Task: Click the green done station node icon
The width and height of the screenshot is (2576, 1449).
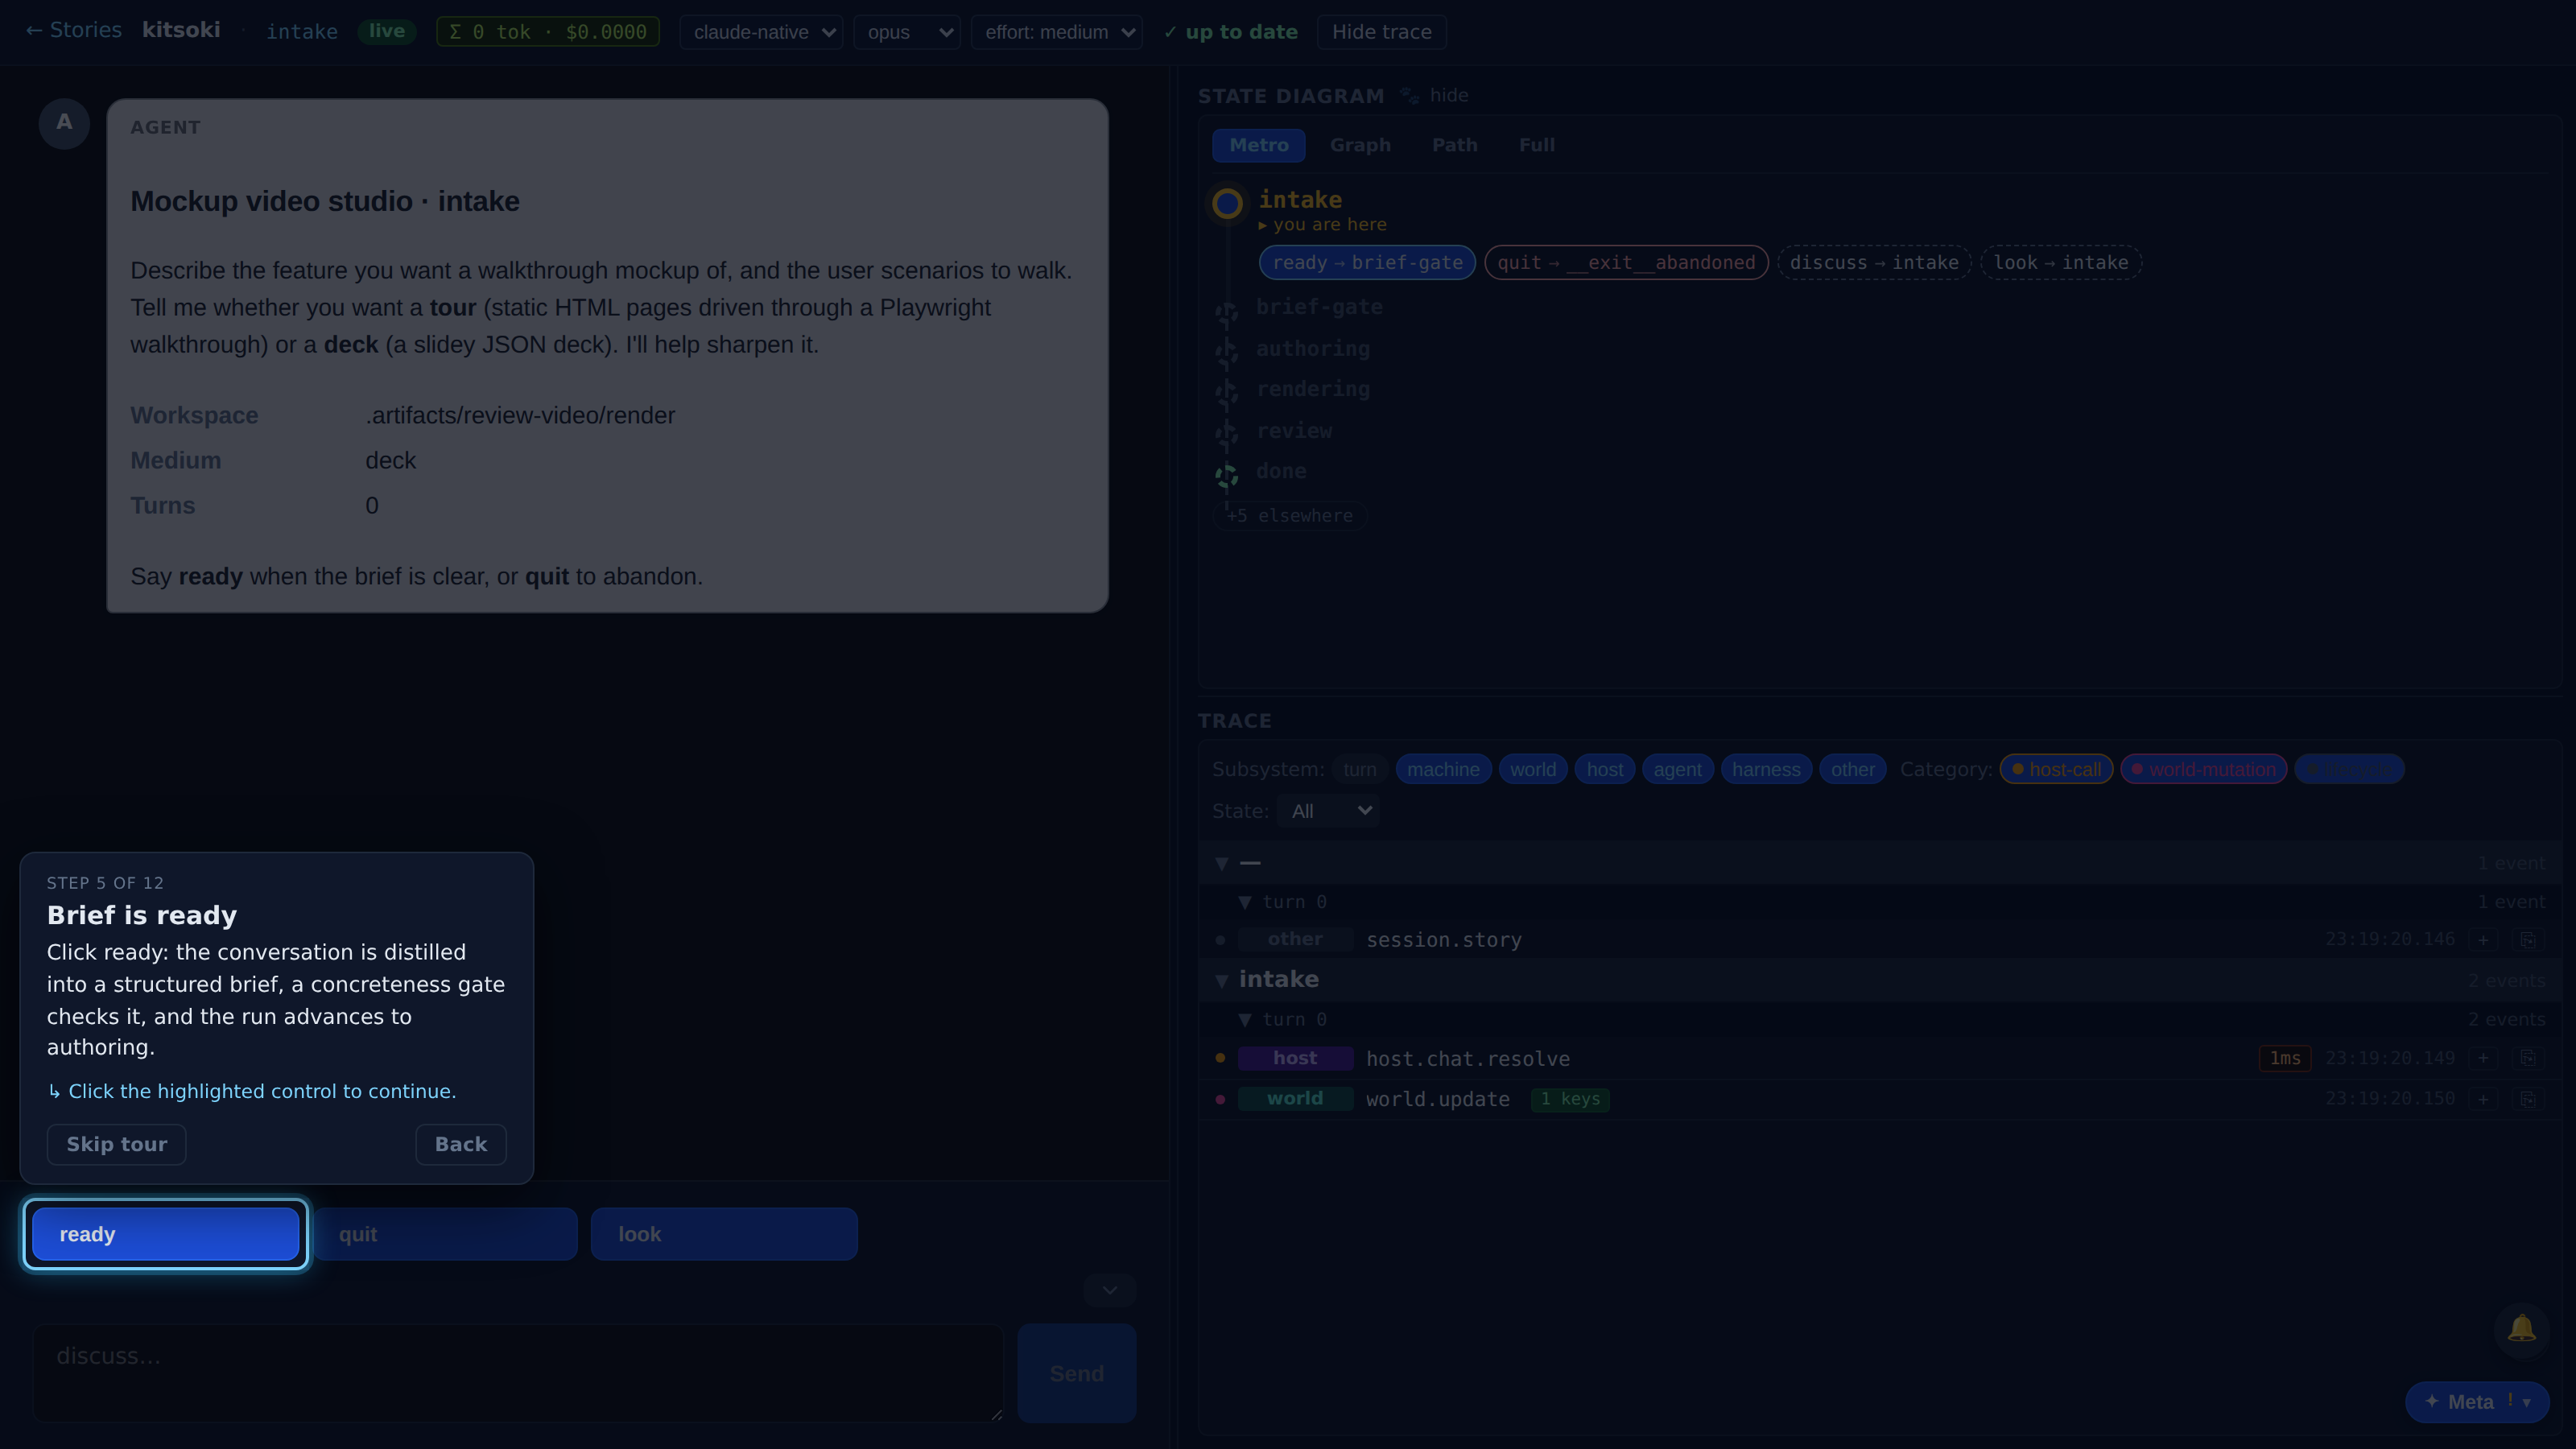Action: pos(1226,476)
